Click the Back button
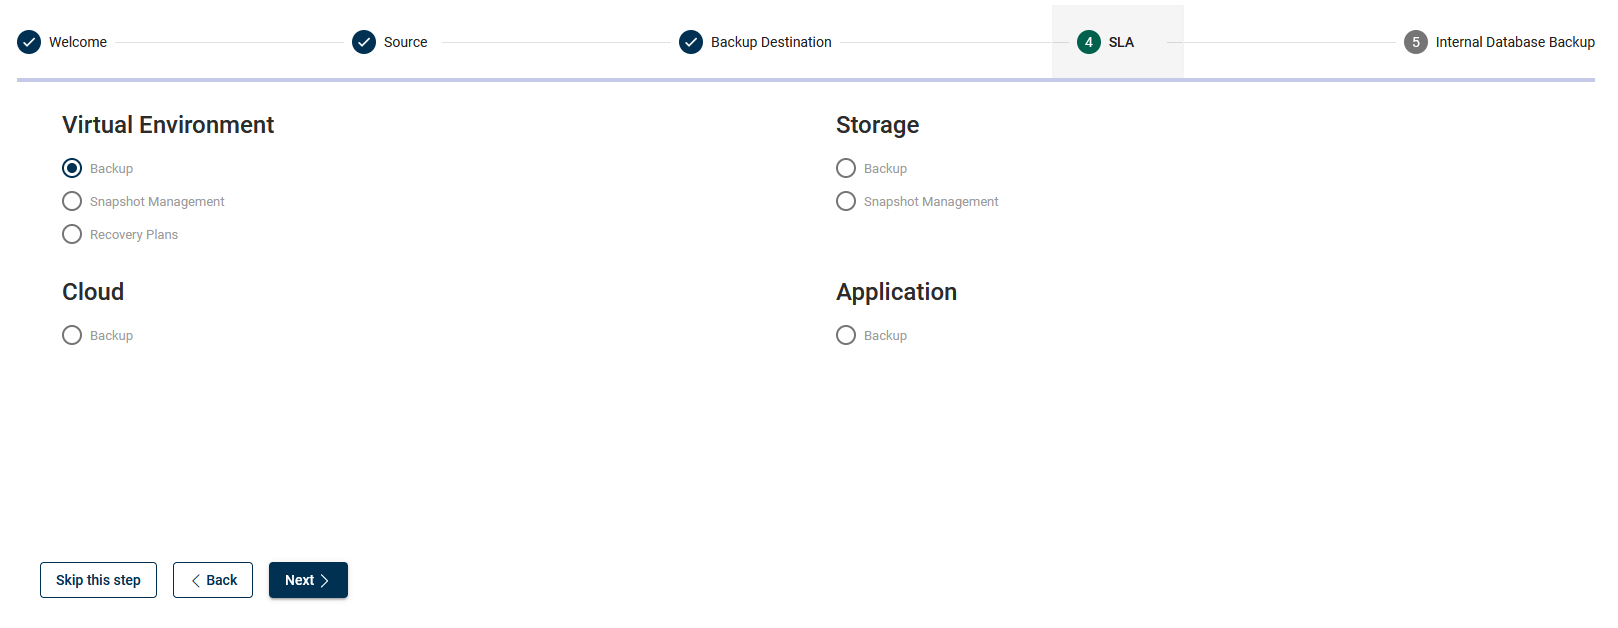1618x628 pixels. pos(213,580)
